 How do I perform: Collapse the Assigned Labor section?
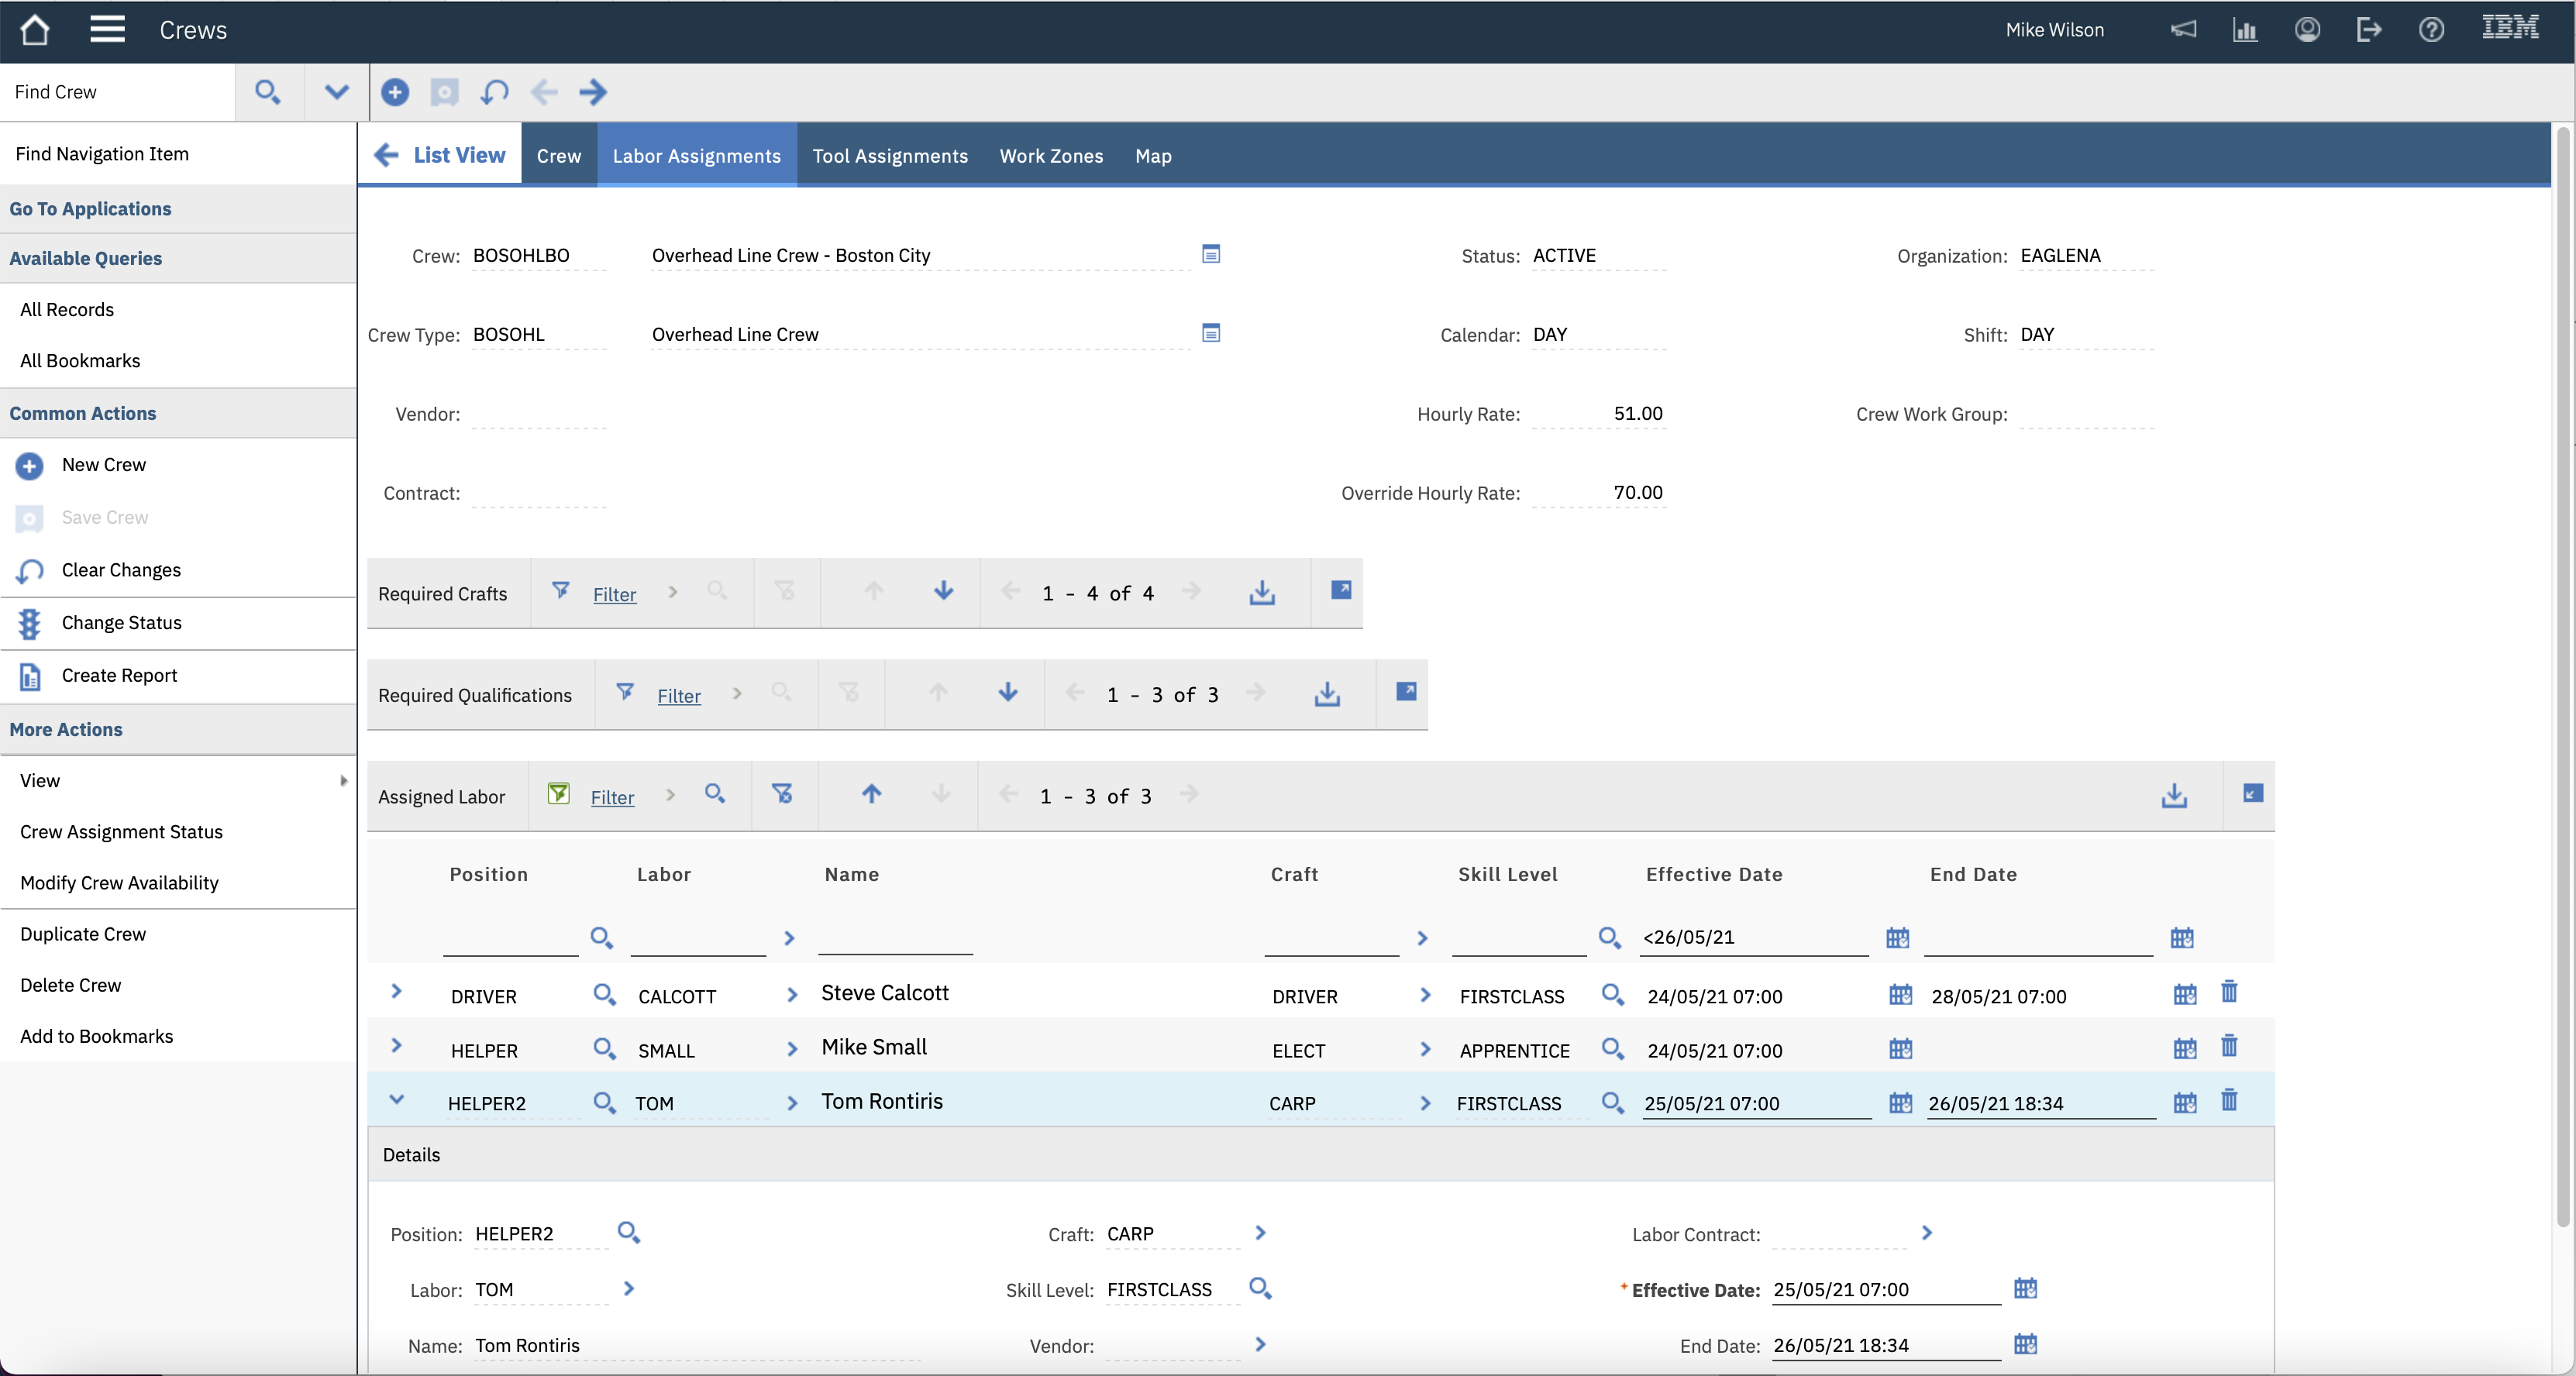[x=2252, y=794]
